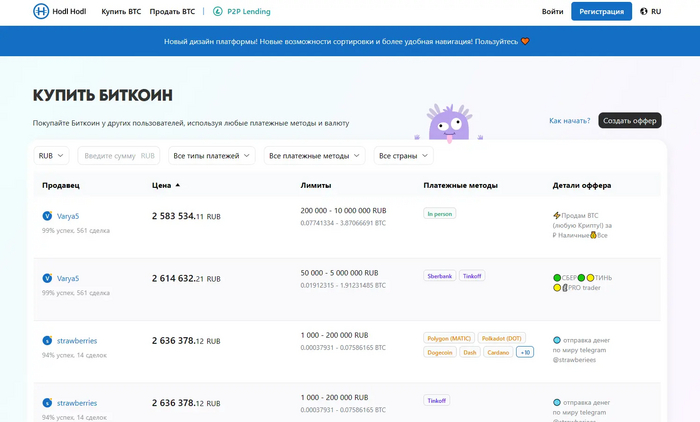
Task: Click the Платежные методы column header
Action: (460, 185)
